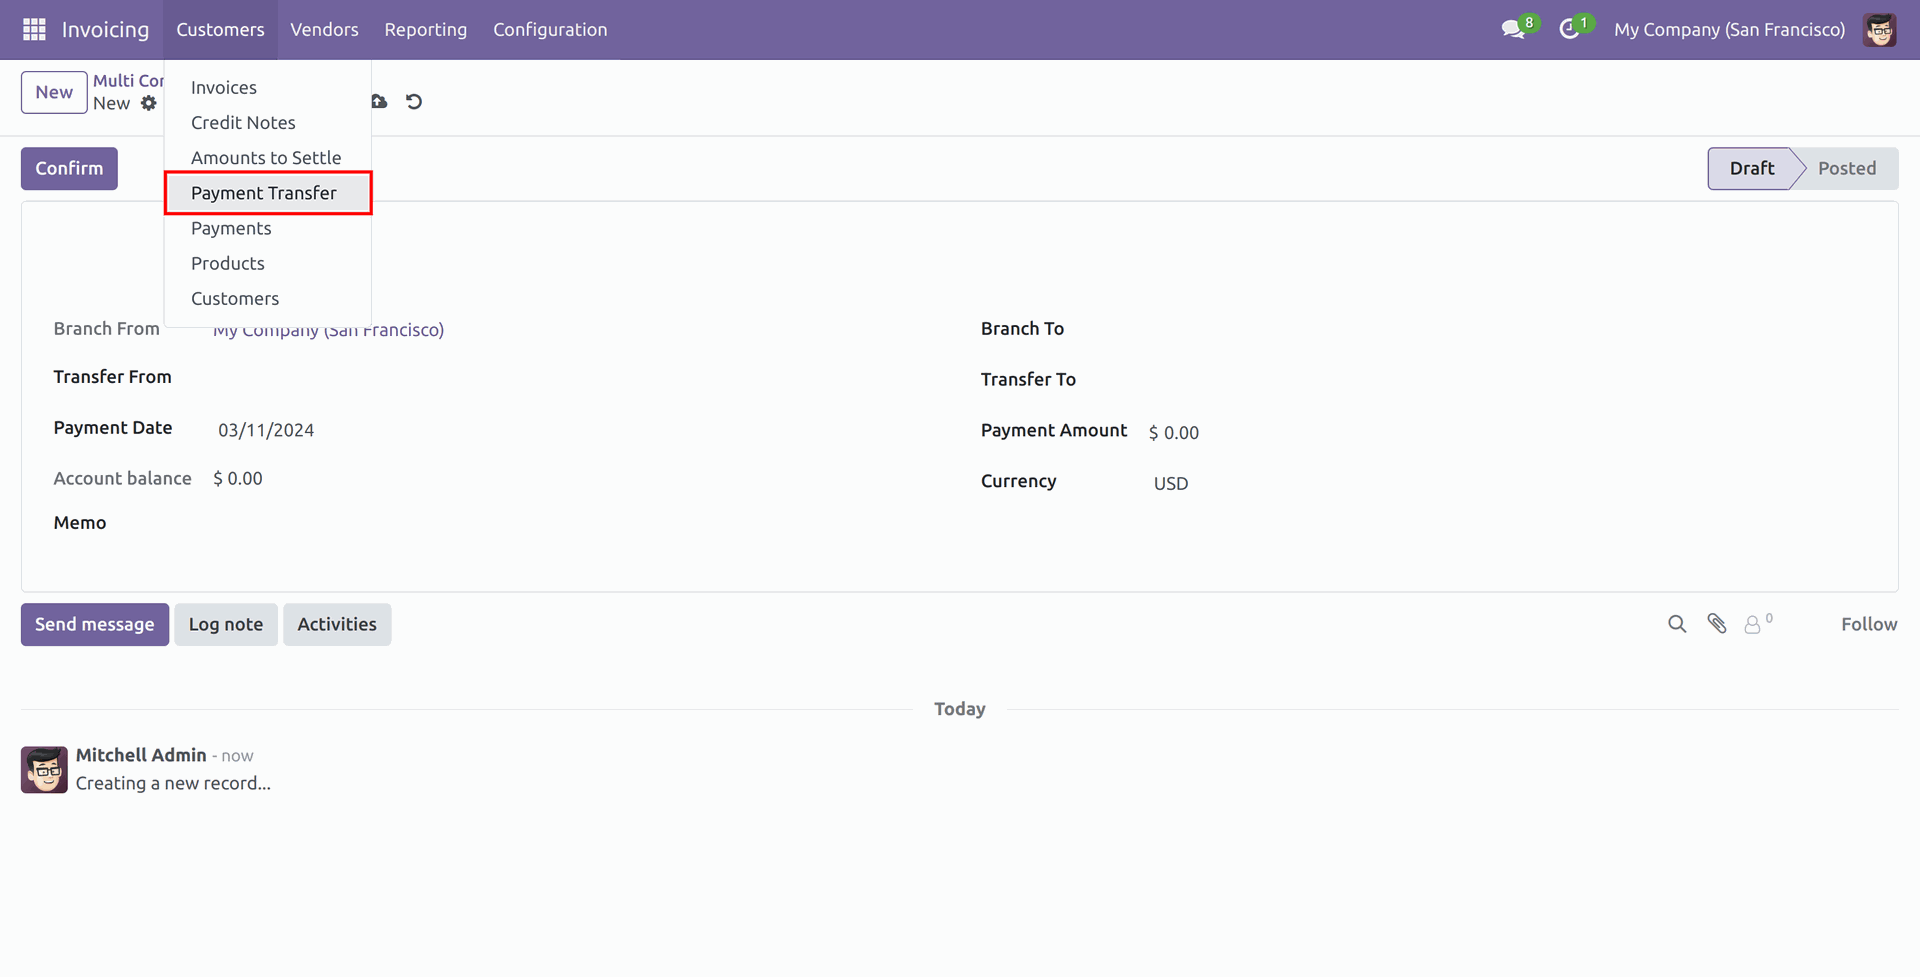Search messages with the magnifier icon
The height and width of the screenshot is (977, 1920).
(x=1677, y=624)
